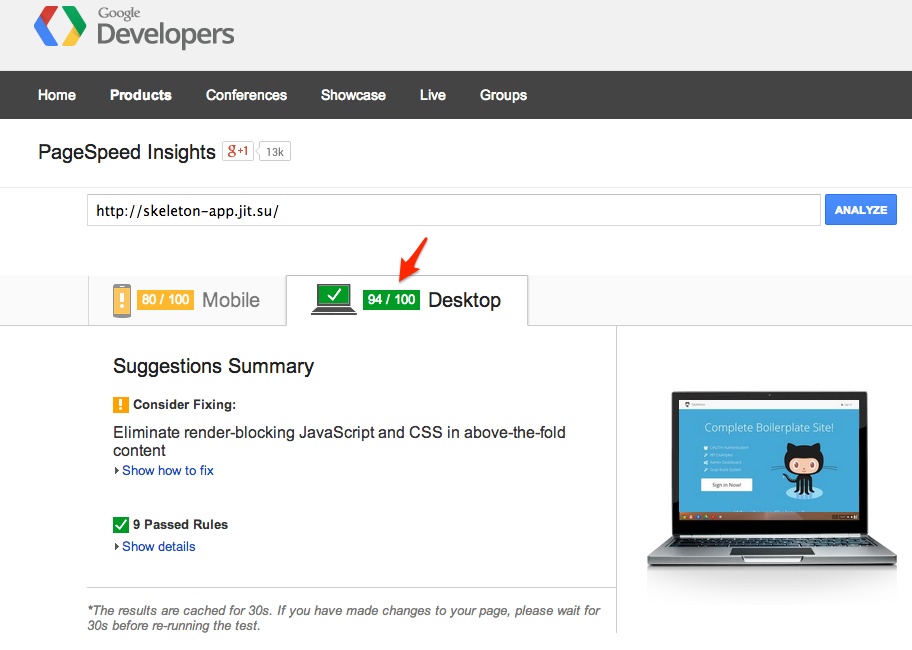Switch to the Mobile tab

pos(187,300)
